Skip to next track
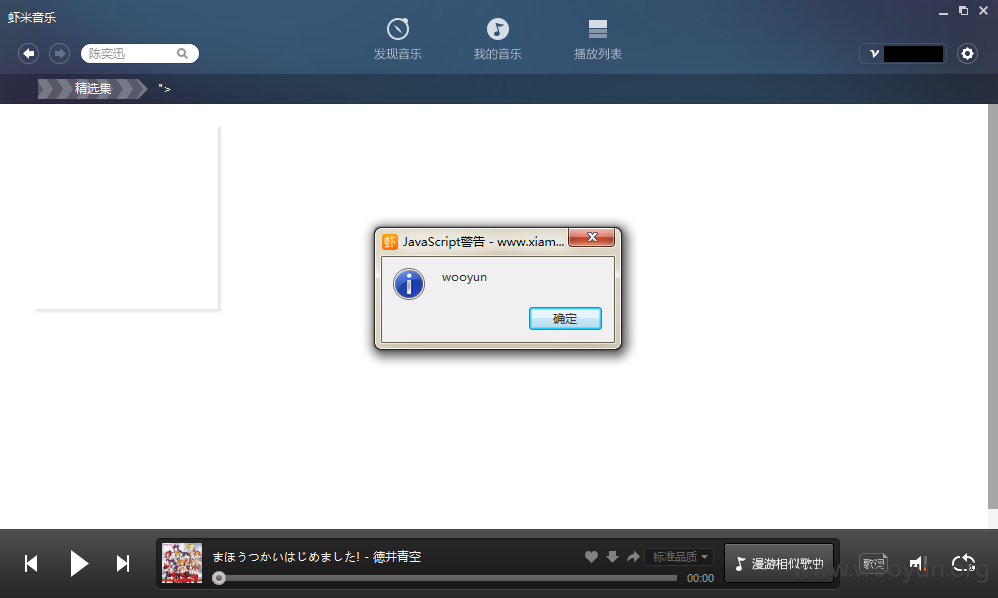Viewport: 998px width, 598px height. coord(123,564)
